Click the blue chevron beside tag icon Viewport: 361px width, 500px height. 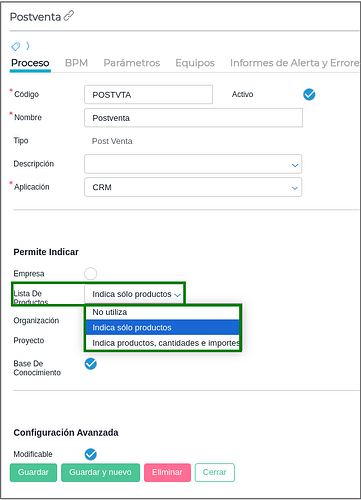pyautogui.click(x=28, y=46)
